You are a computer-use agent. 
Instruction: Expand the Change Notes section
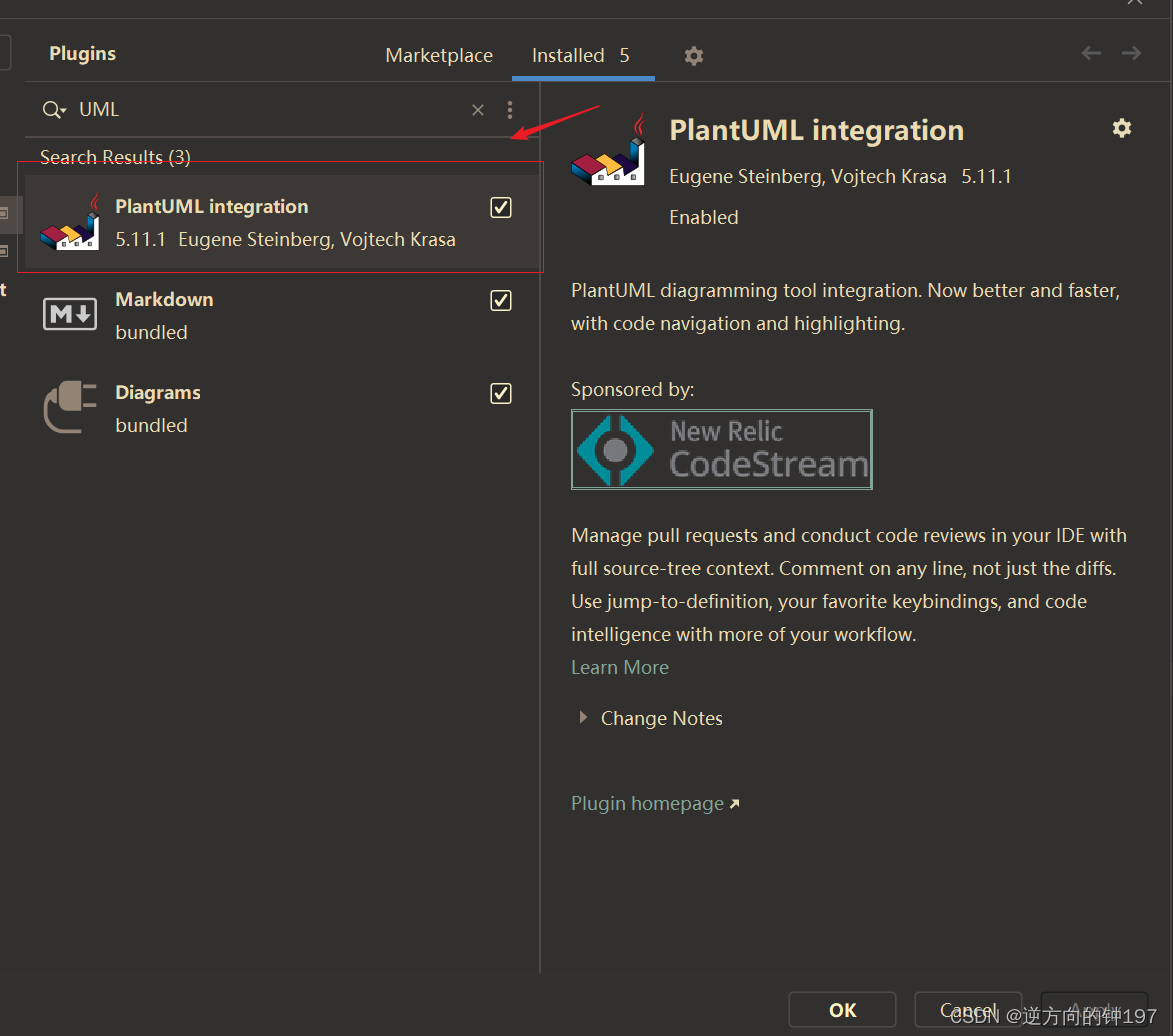[x=583, y=717]
